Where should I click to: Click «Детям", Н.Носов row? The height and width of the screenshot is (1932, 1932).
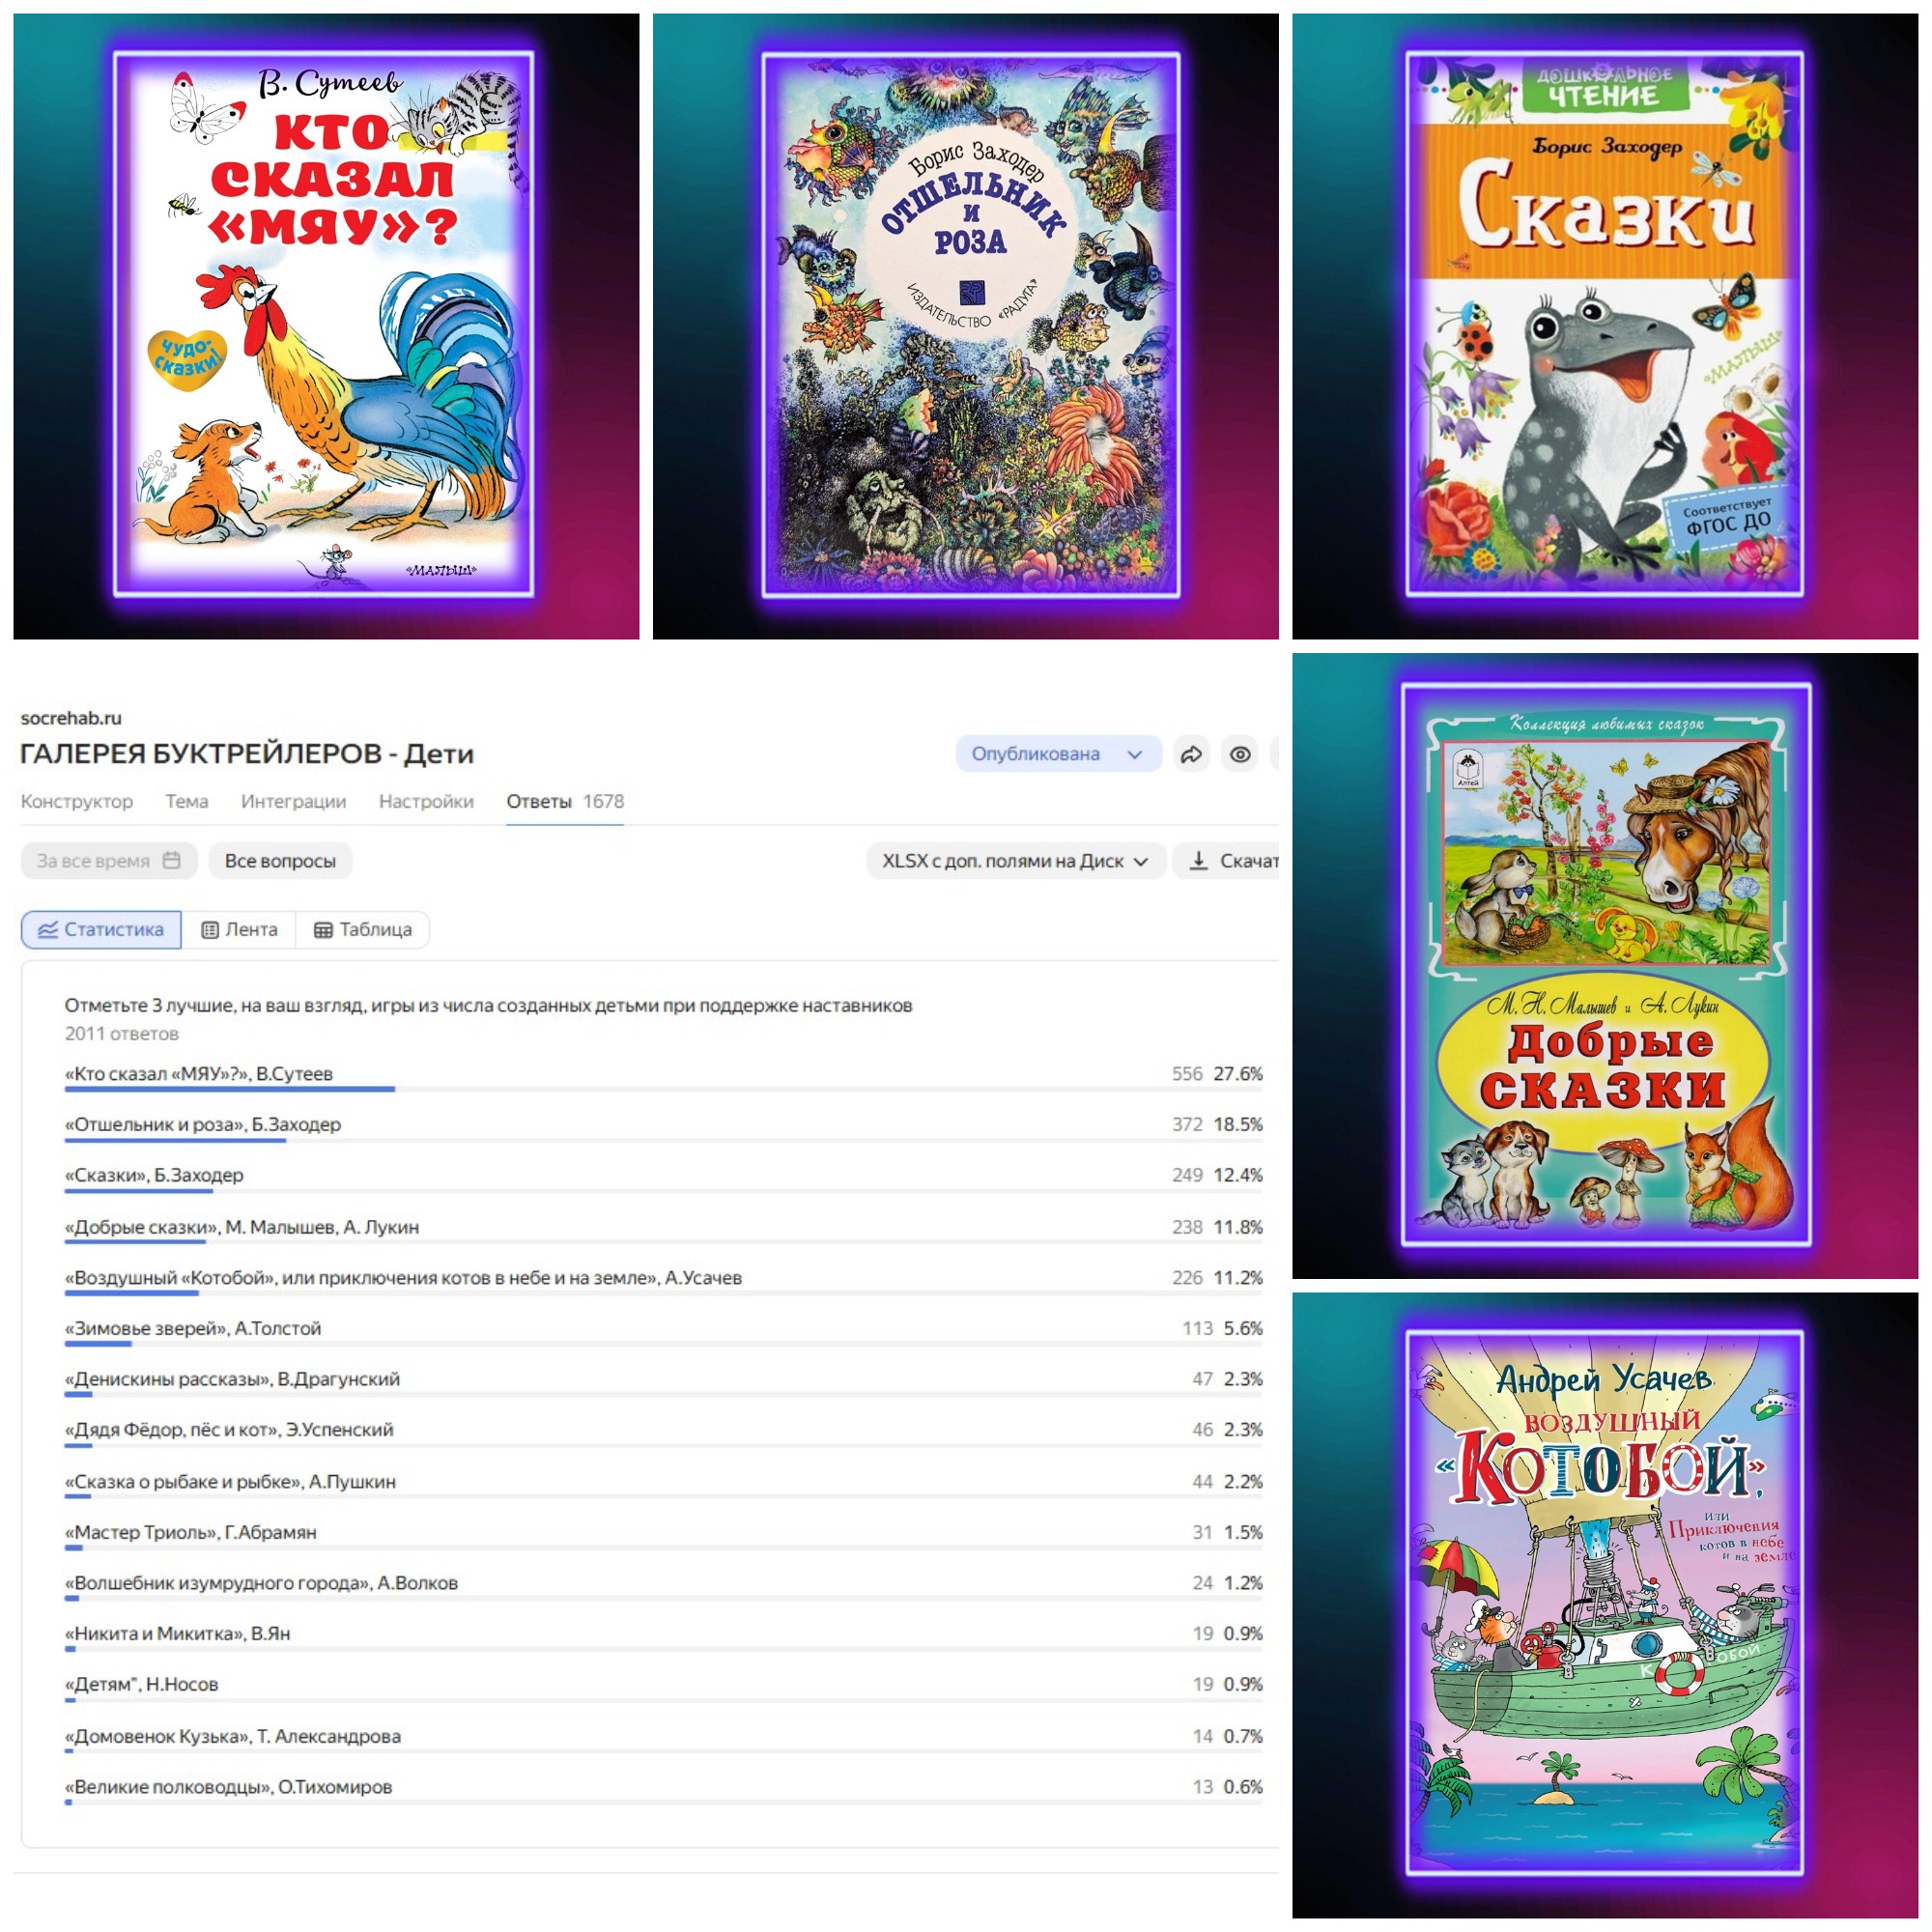664,1687
